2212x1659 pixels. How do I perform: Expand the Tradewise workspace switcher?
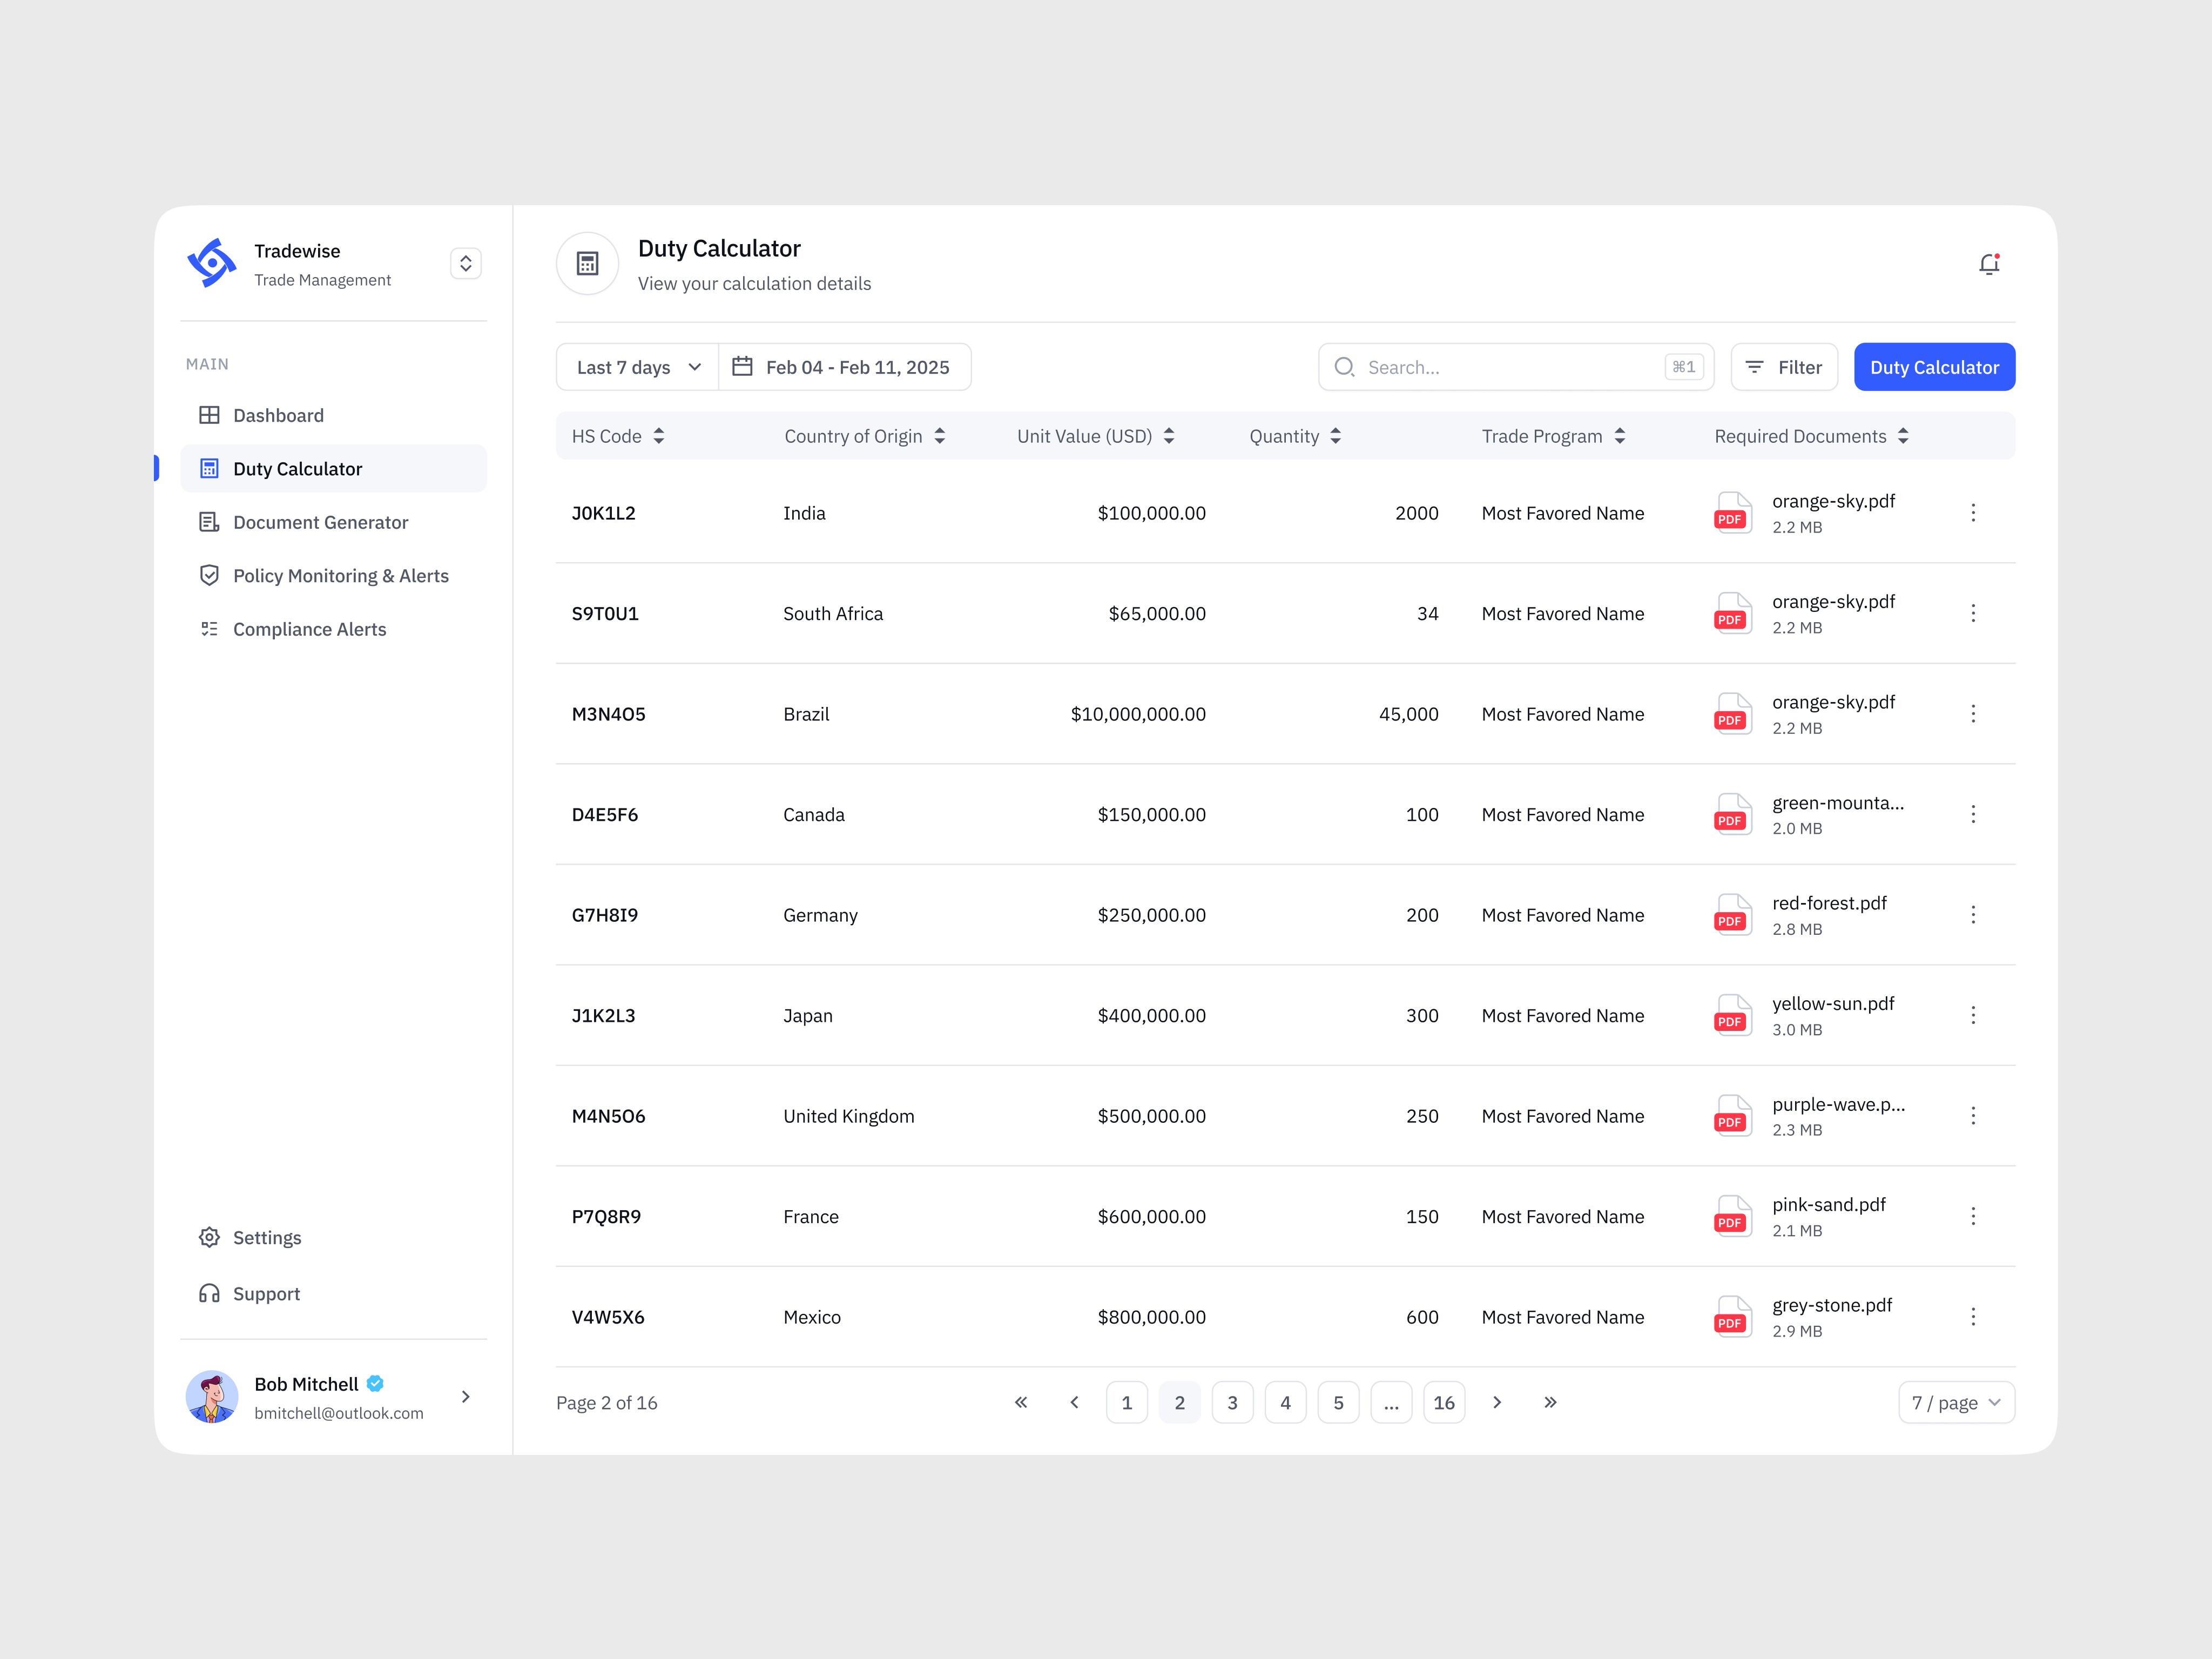pyautogui.click(x=465, y=263)
